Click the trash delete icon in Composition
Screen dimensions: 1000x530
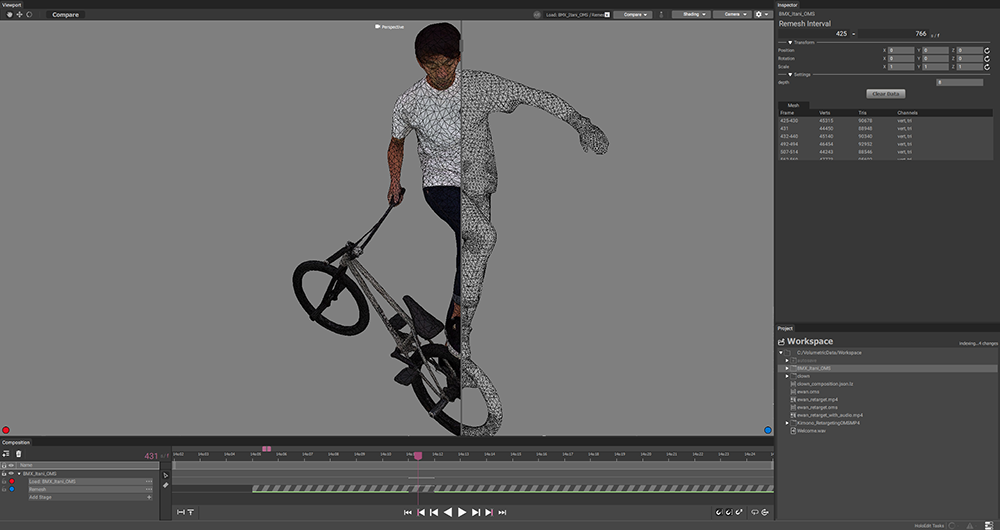(x=18, y=453)
